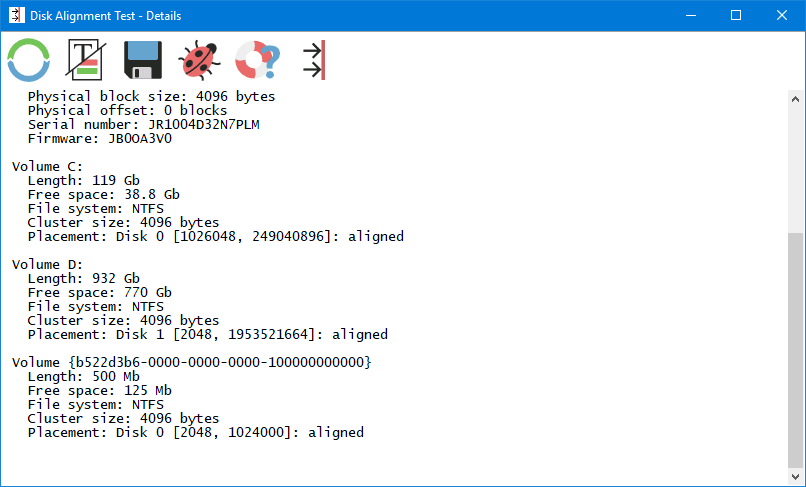Click the red arrow exit icon
Image resolution: width=806 pixels, height=487 pixels.
click(313, 60)
